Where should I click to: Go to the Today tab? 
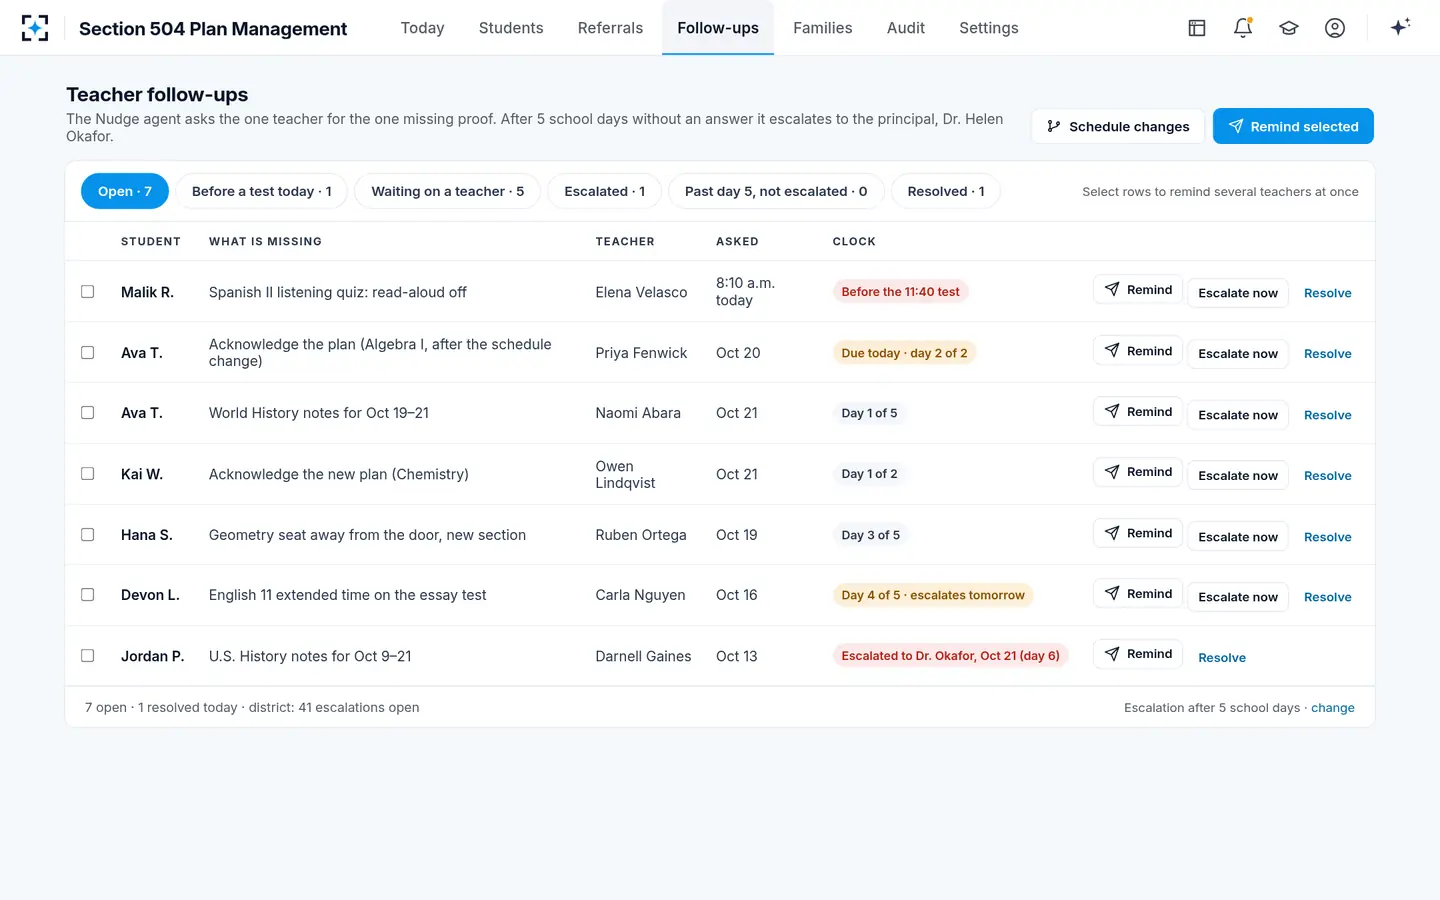click(422, 28)
